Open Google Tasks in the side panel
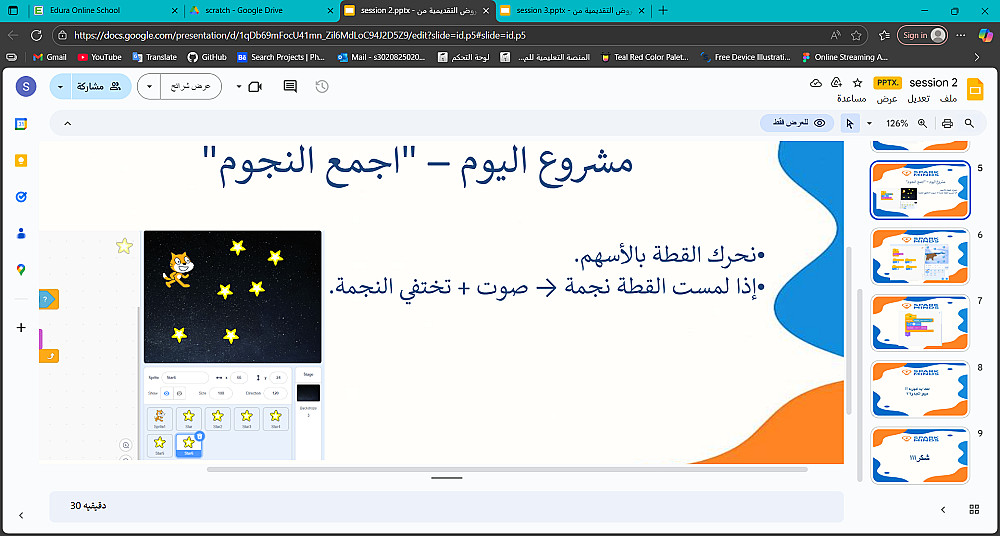This screenshot has height=536, width=1000. click(x=20, y=197)
